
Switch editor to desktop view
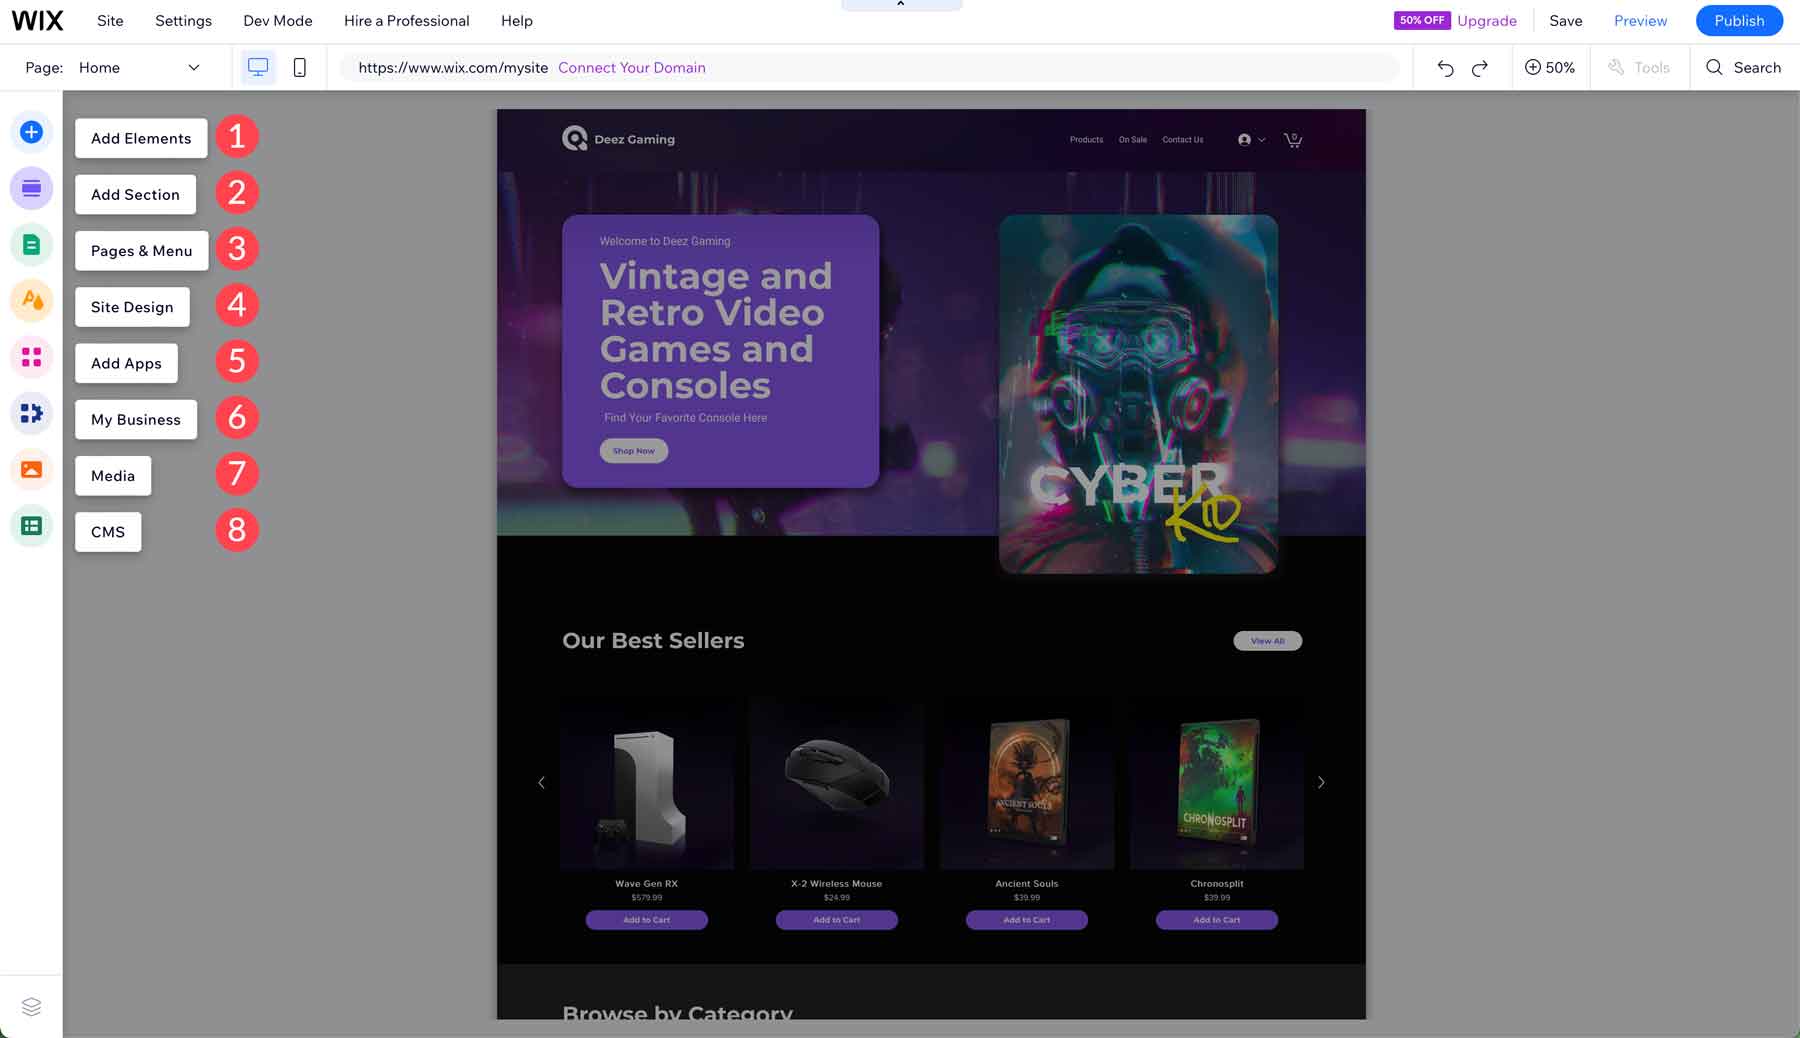coord(259,67)
